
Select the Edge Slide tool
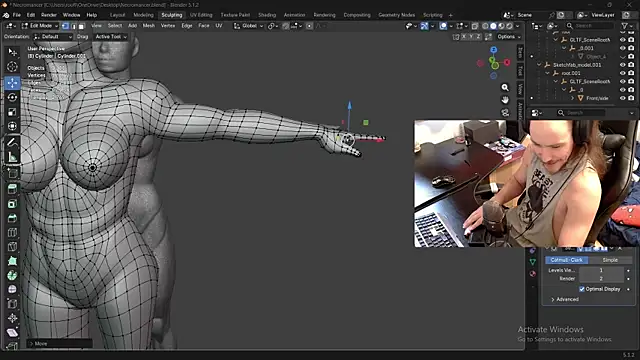click(12, 304)
